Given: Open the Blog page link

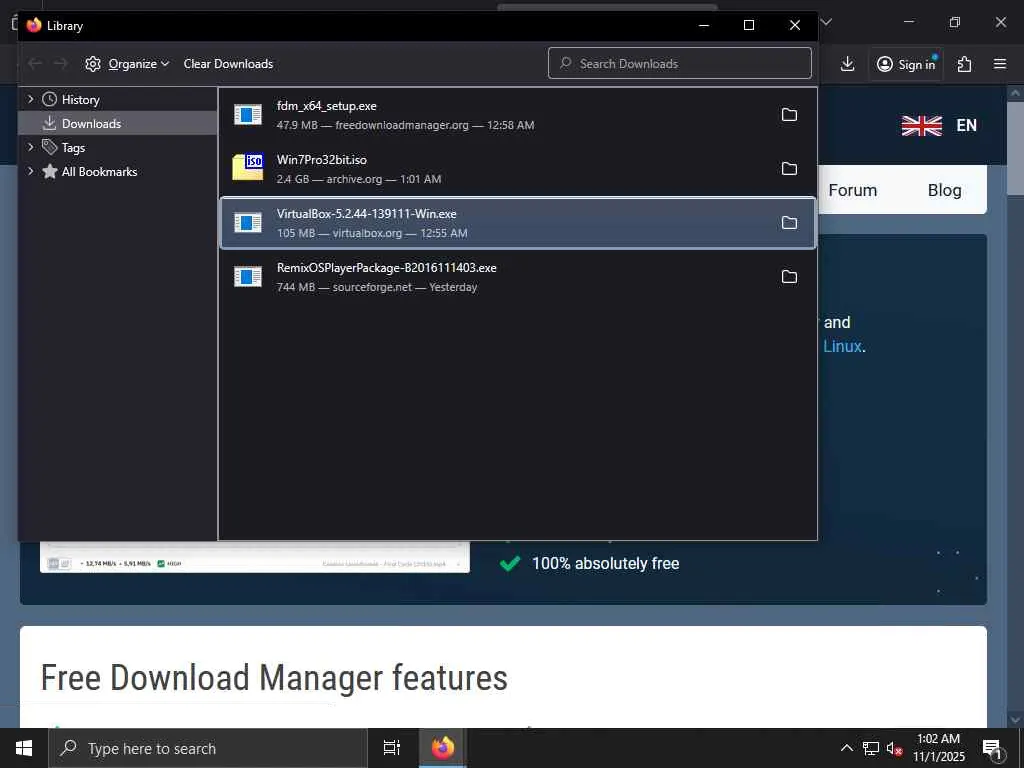Looking at the screenshot, I should pos(944,190).
